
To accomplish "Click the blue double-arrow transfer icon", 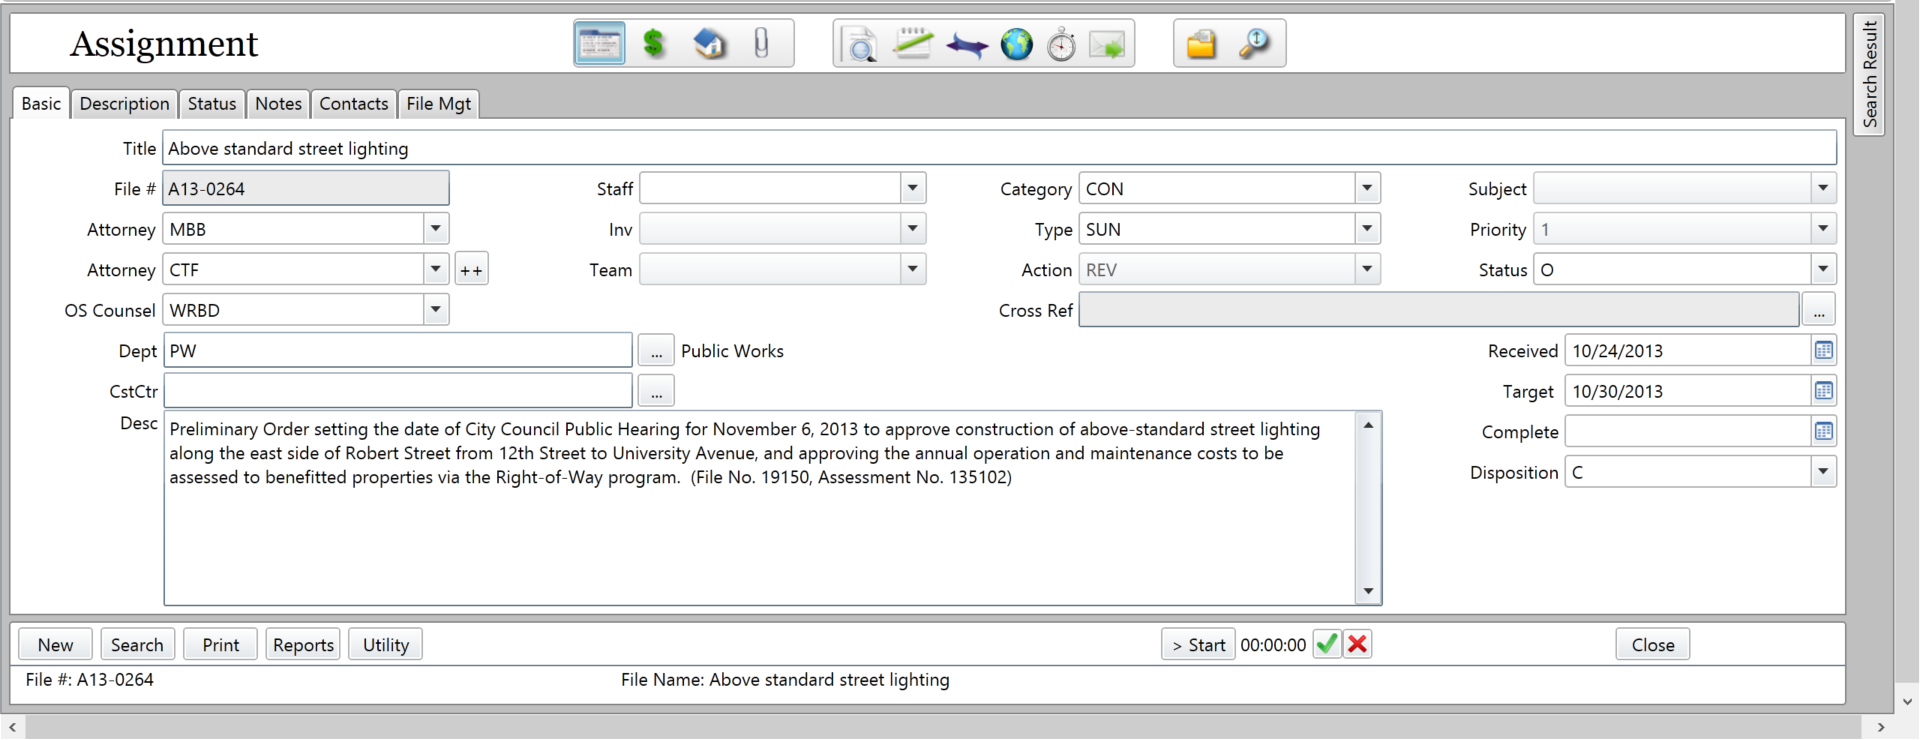I will point(967,45).
